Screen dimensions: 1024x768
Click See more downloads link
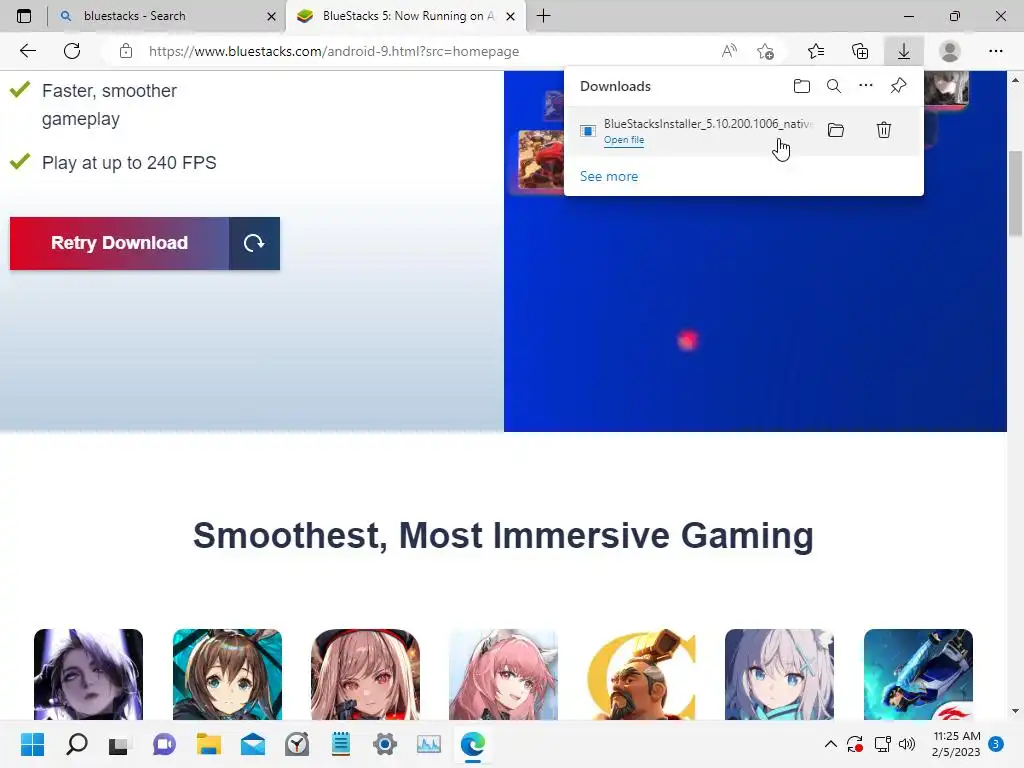coord(609,176)
